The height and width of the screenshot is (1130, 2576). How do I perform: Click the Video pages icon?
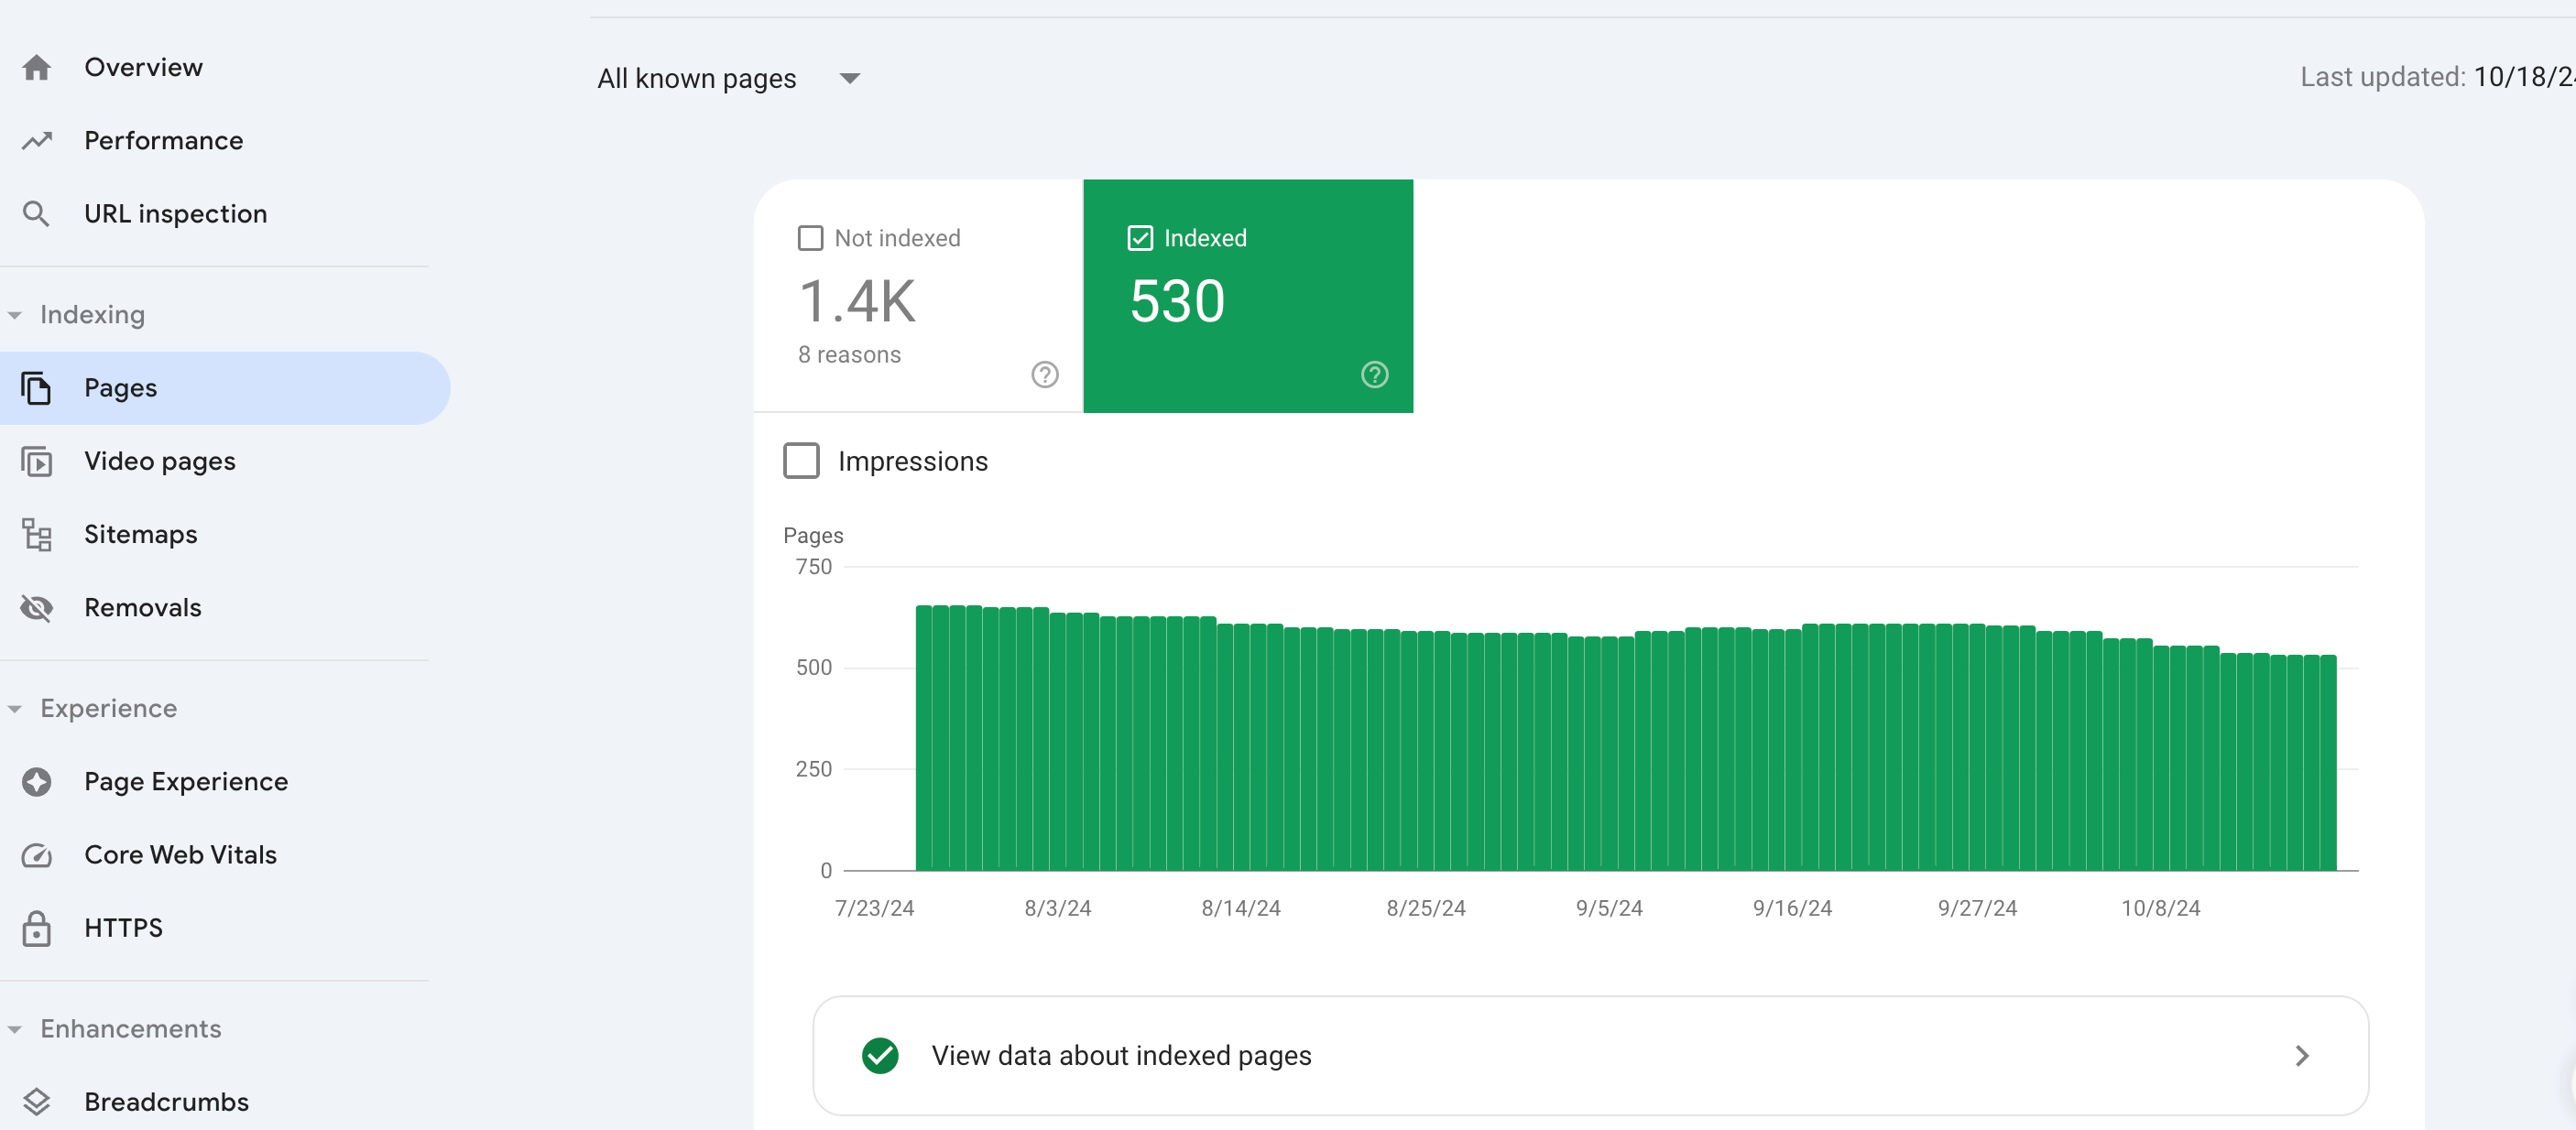coord(37,462)
